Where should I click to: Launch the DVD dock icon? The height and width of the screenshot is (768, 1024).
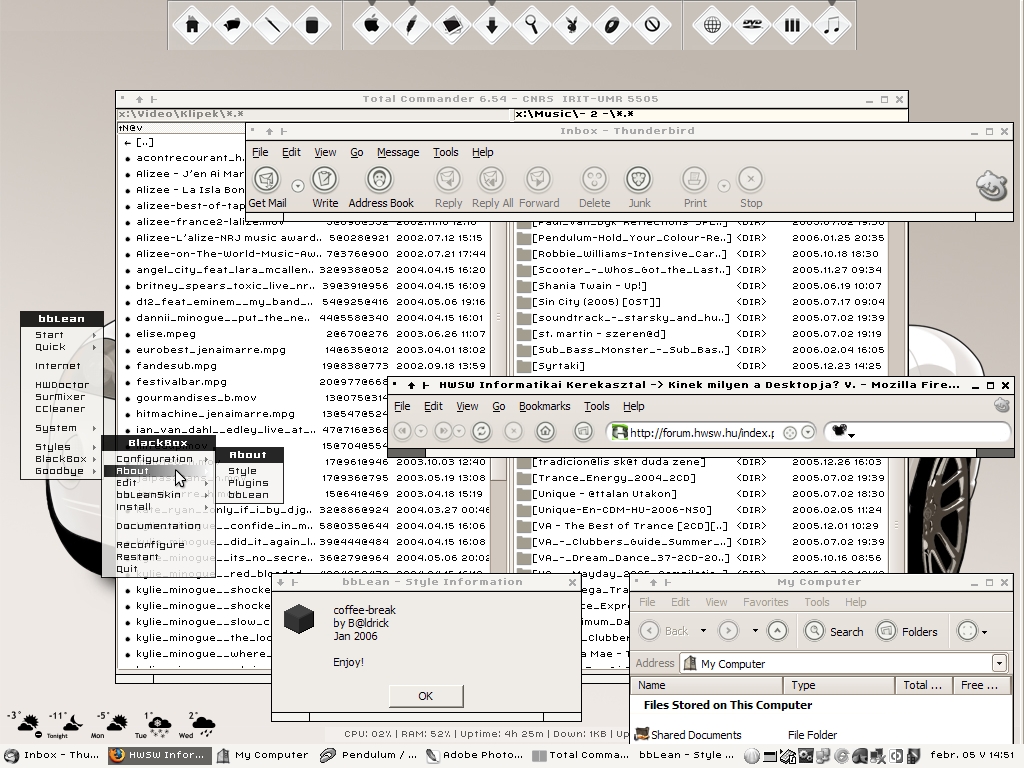click(752, 25)
